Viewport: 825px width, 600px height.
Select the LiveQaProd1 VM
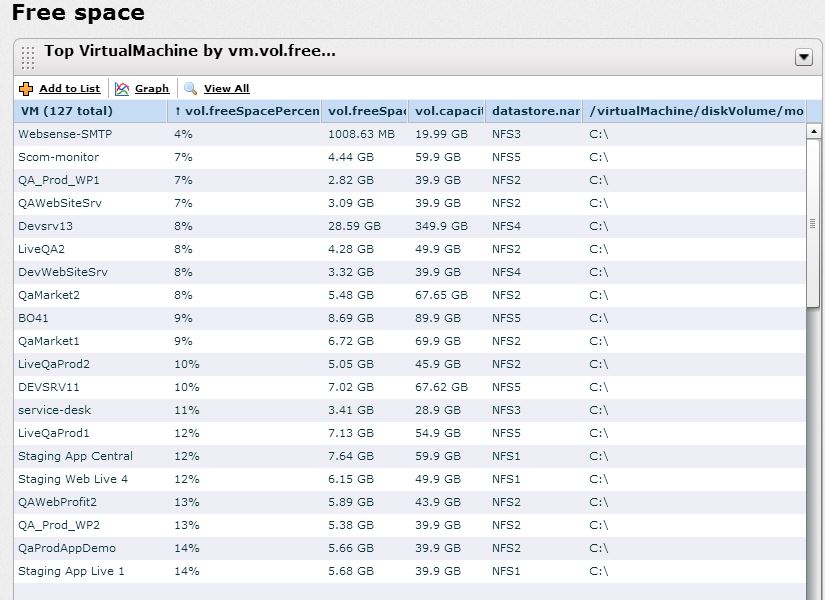click(54, 433)
